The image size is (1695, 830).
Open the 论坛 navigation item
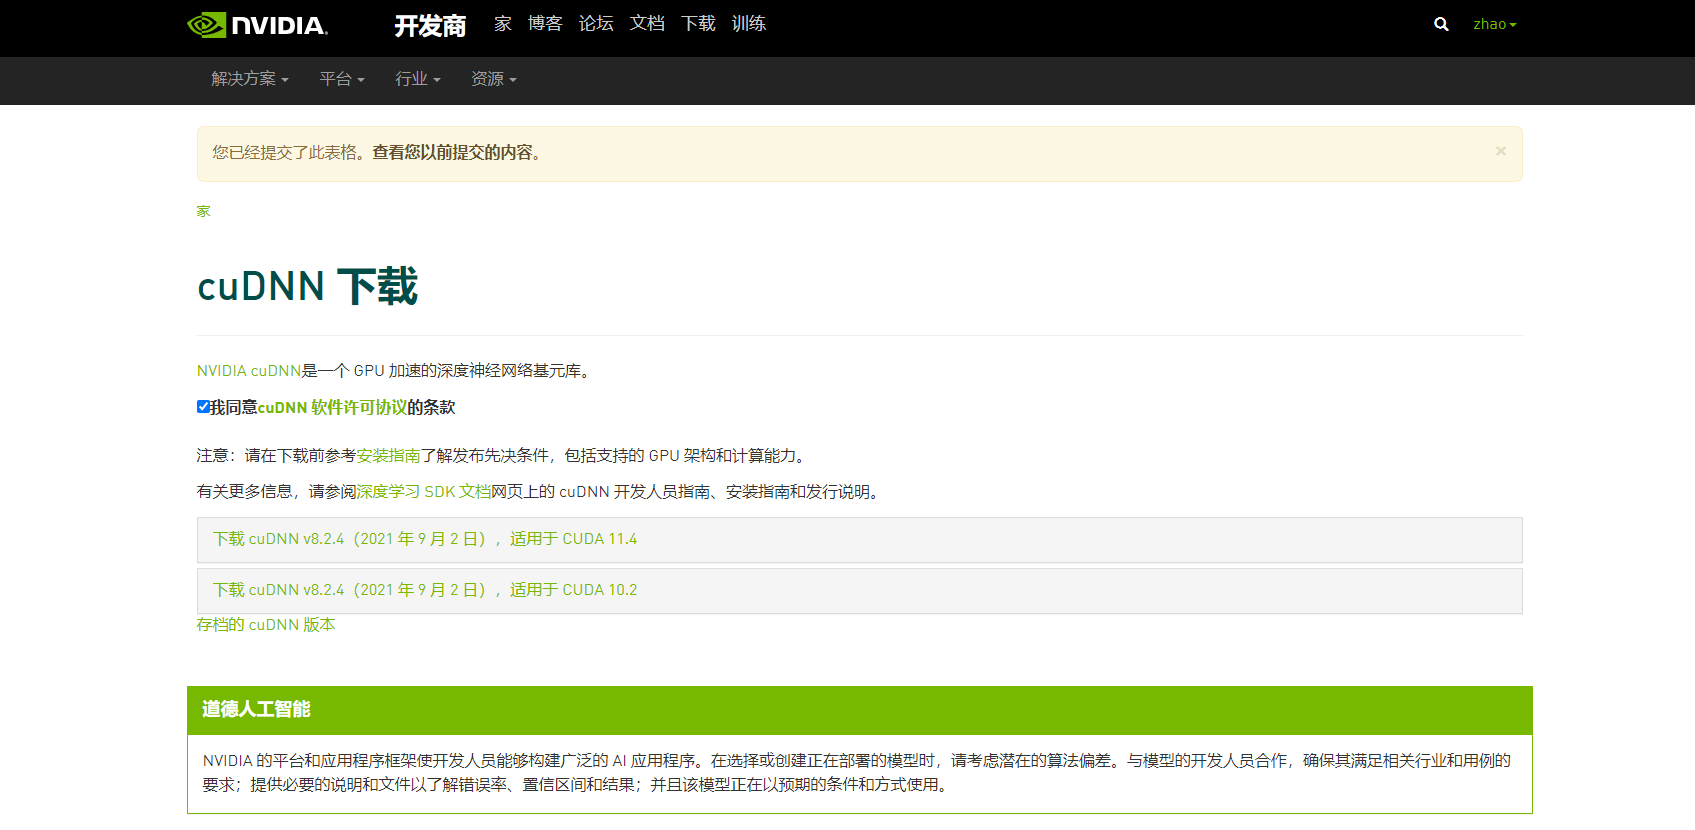[596, 23]
